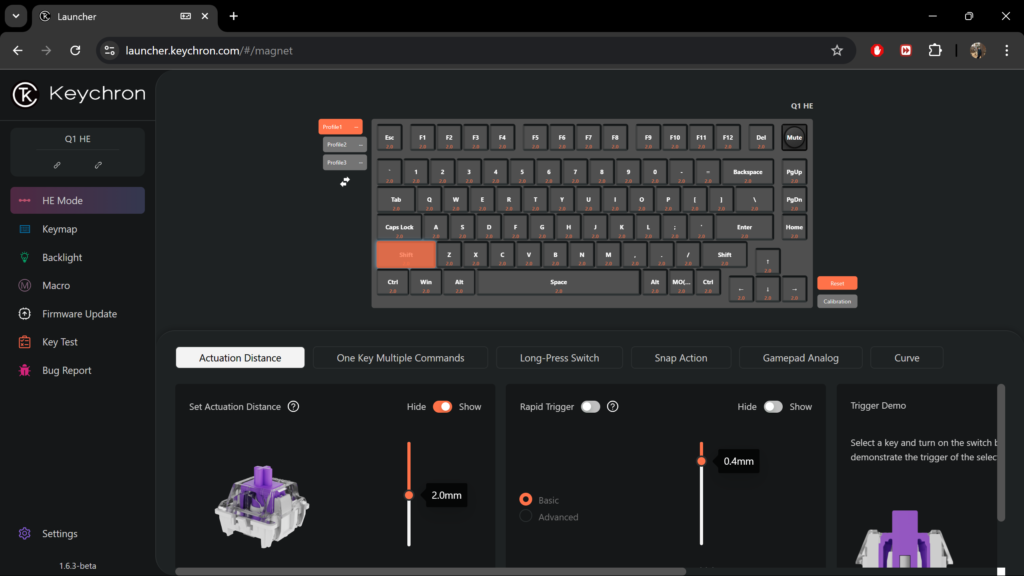Open Rapid Trigger help icon
Viewport: 1024px width, 576px height.
point(613,406)
